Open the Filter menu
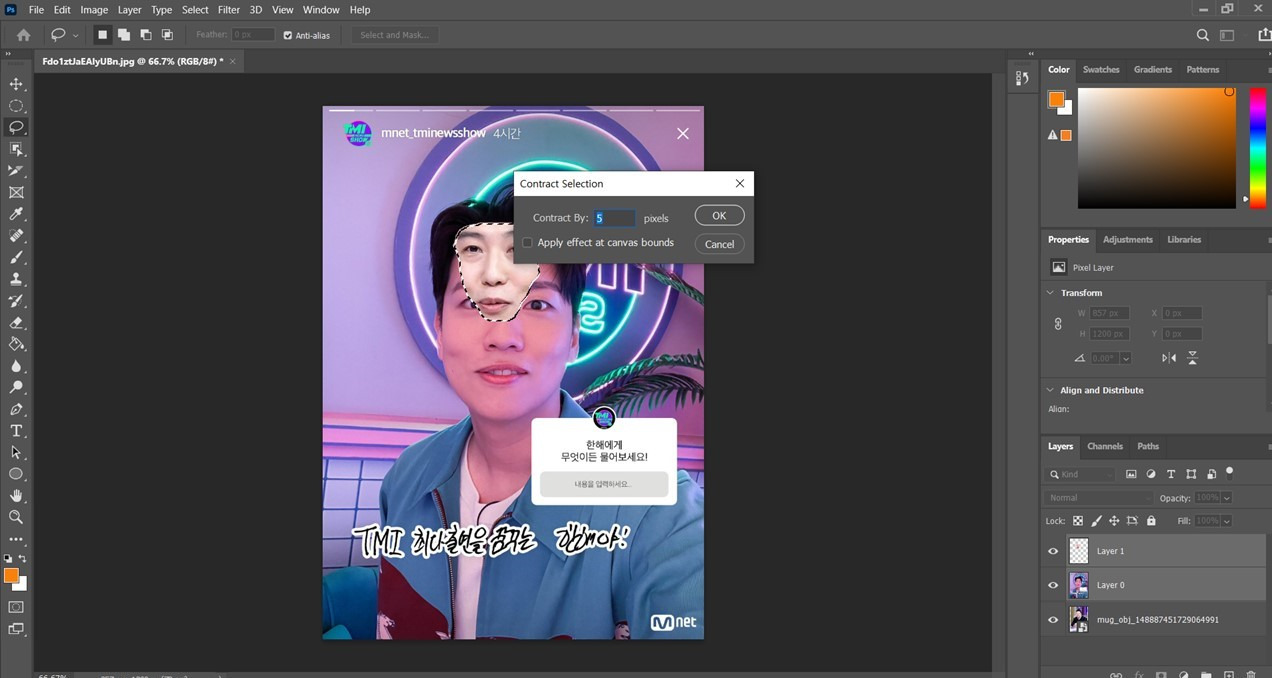 (x=228, y=9)
